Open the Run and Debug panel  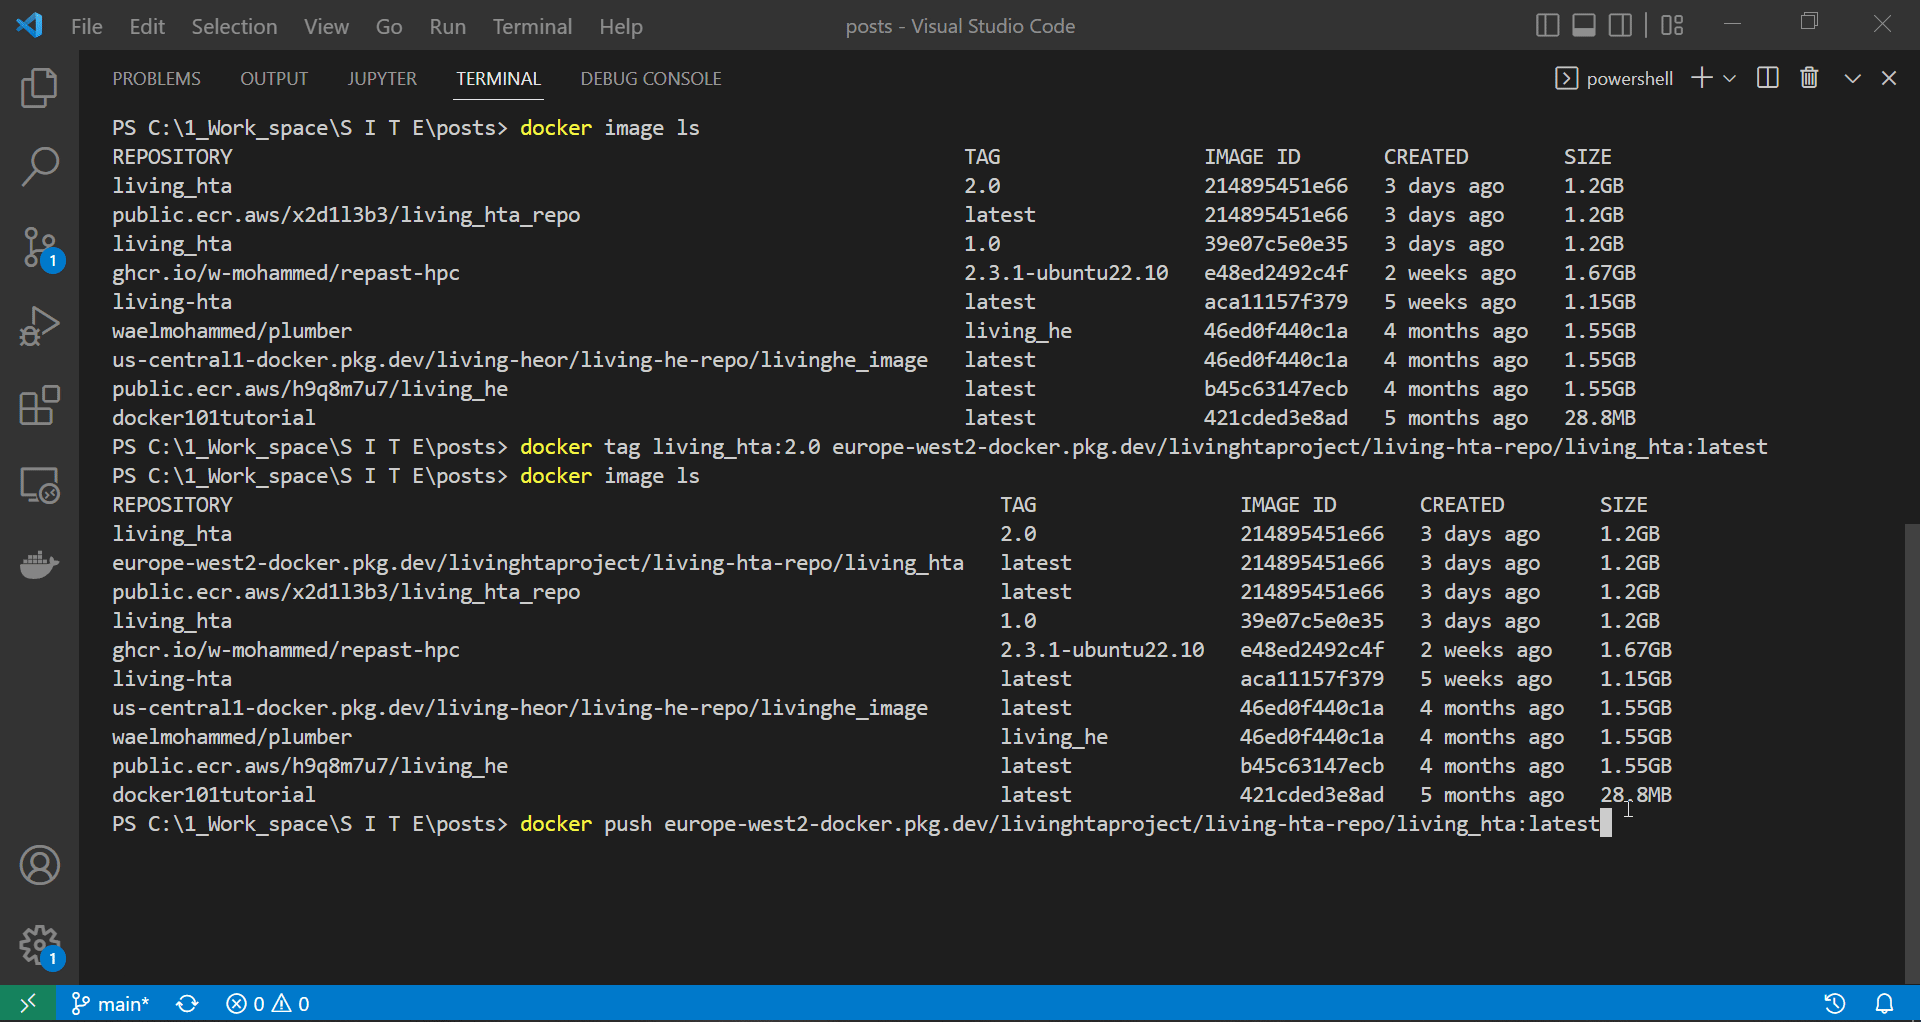point(40,326)
